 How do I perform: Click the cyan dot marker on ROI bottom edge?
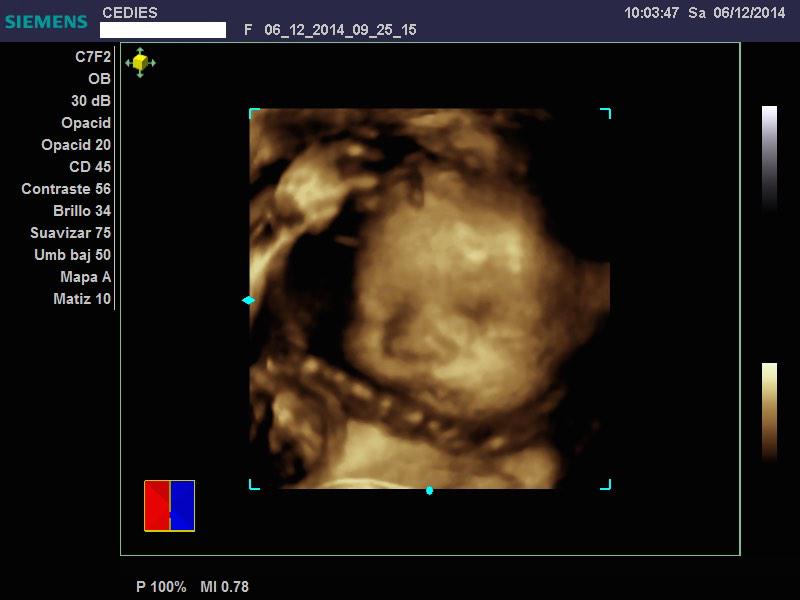click(430, 490)
